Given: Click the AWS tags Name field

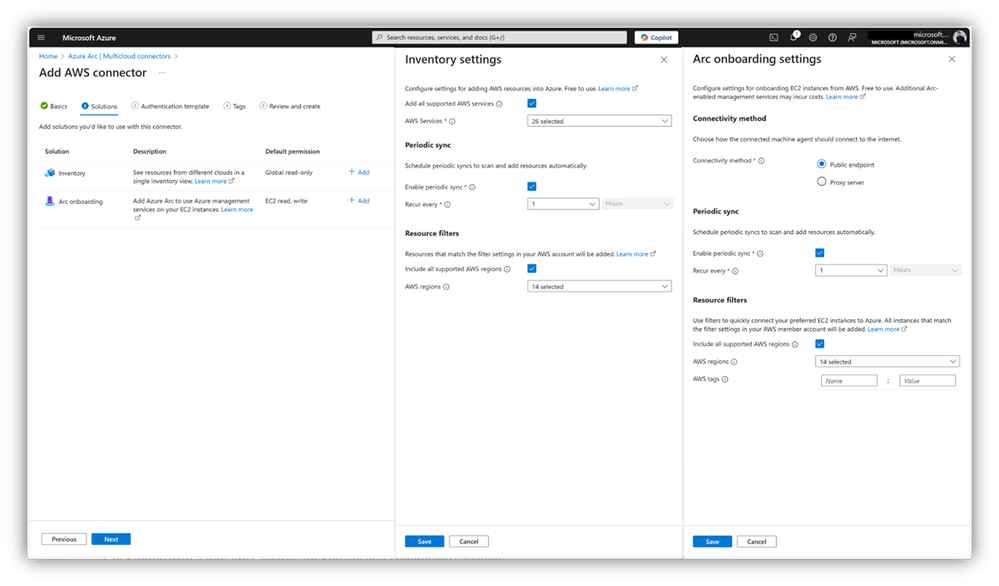Looking at the screenshot, I should click(850, 381).
